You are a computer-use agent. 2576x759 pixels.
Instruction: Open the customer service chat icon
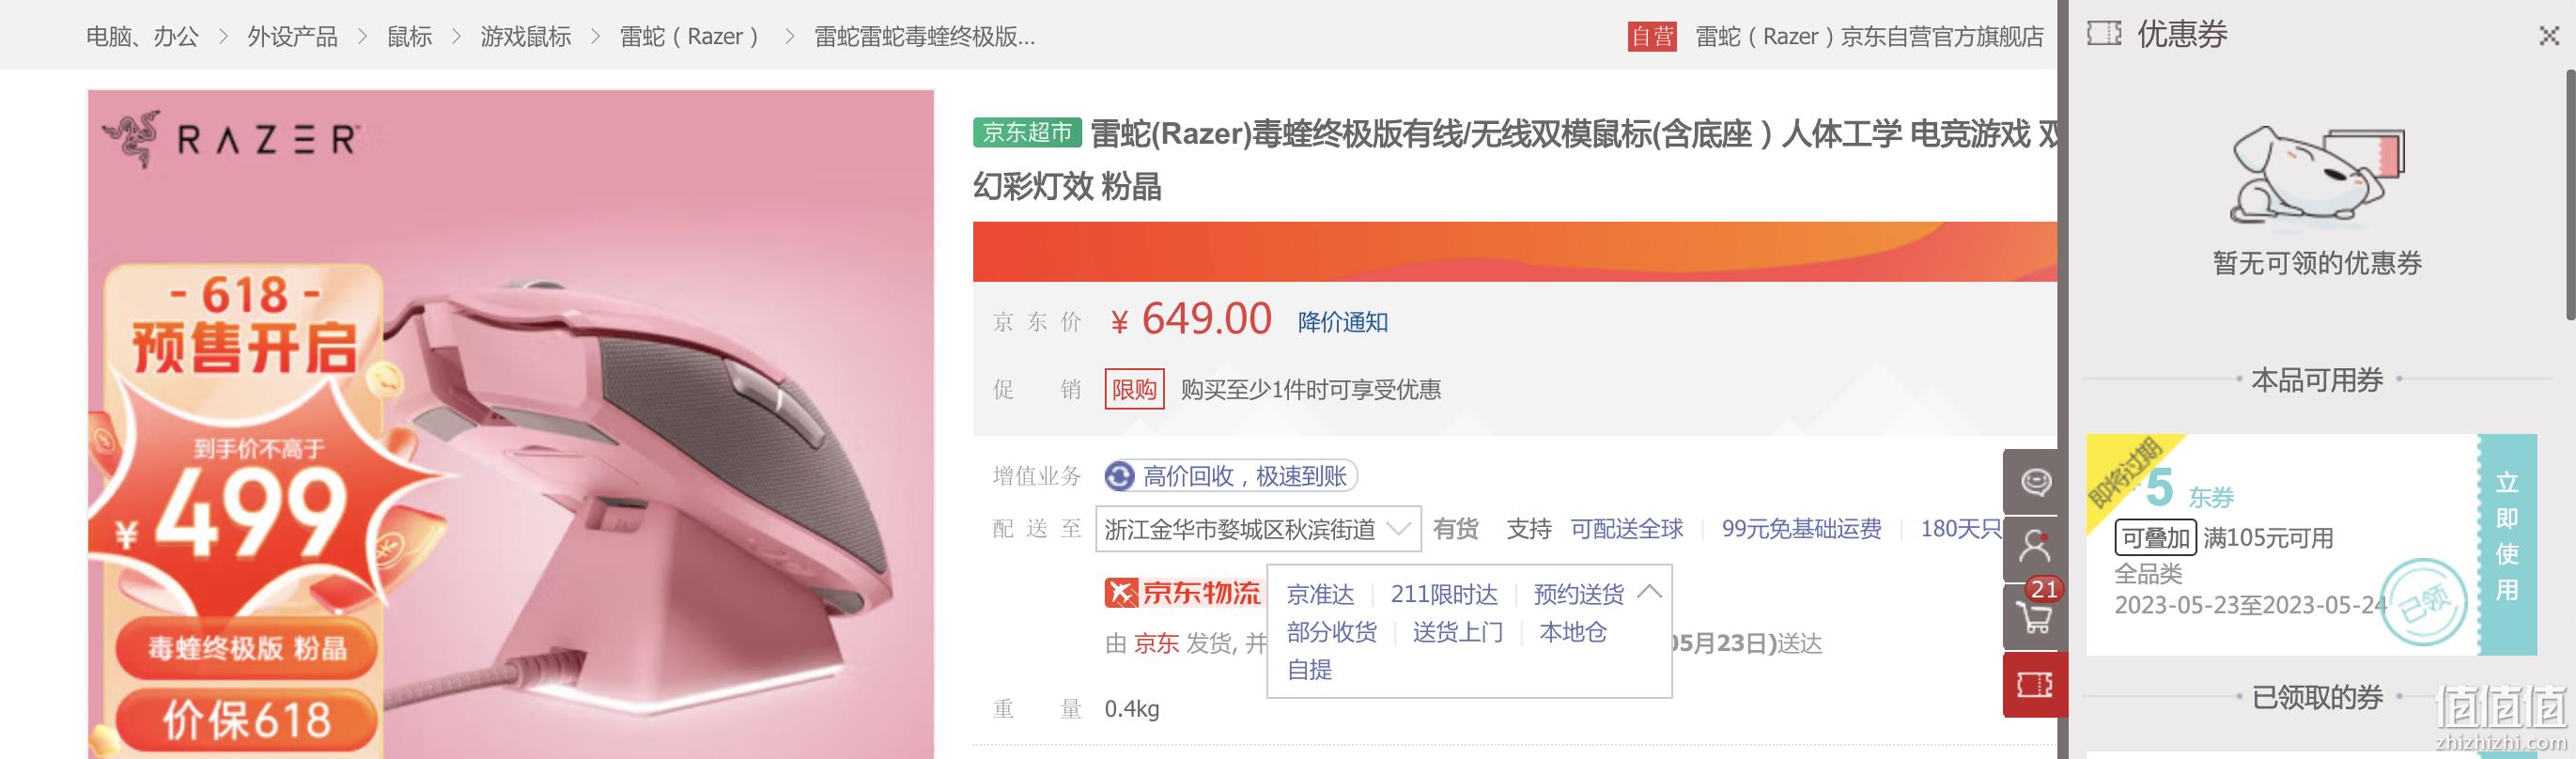point(2035,482)
